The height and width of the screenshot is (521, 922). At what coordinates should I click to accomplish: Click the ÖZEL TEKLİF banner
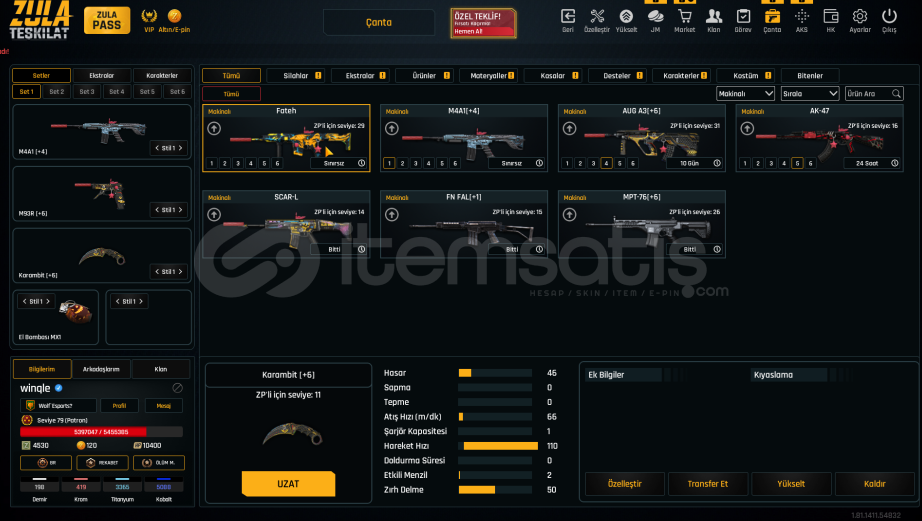pyautogui.click(x=483, y=24)
